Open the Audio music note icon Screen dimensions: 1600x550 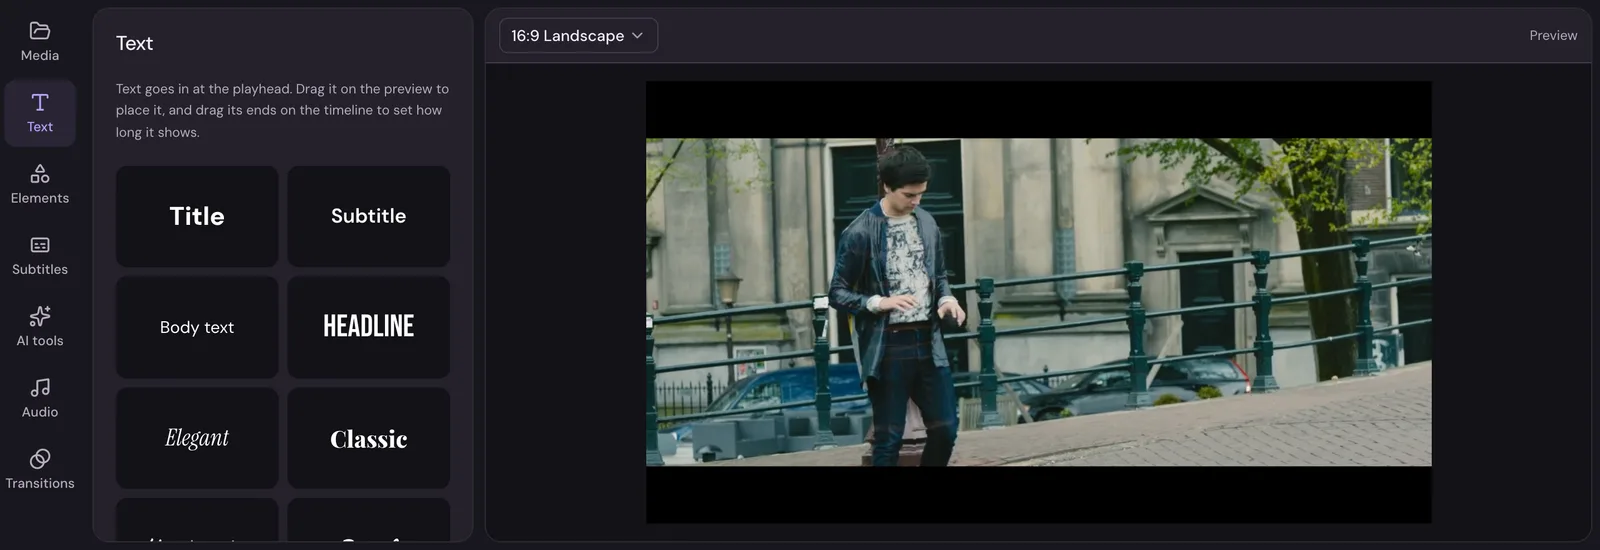[x=40, y=387]
